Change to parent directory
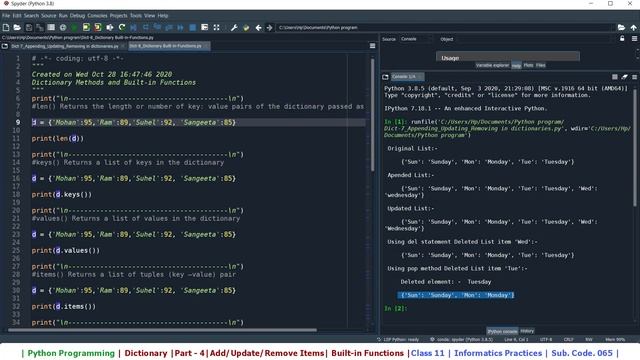Viewport: 640px width, 360px height. coord(633,27)
